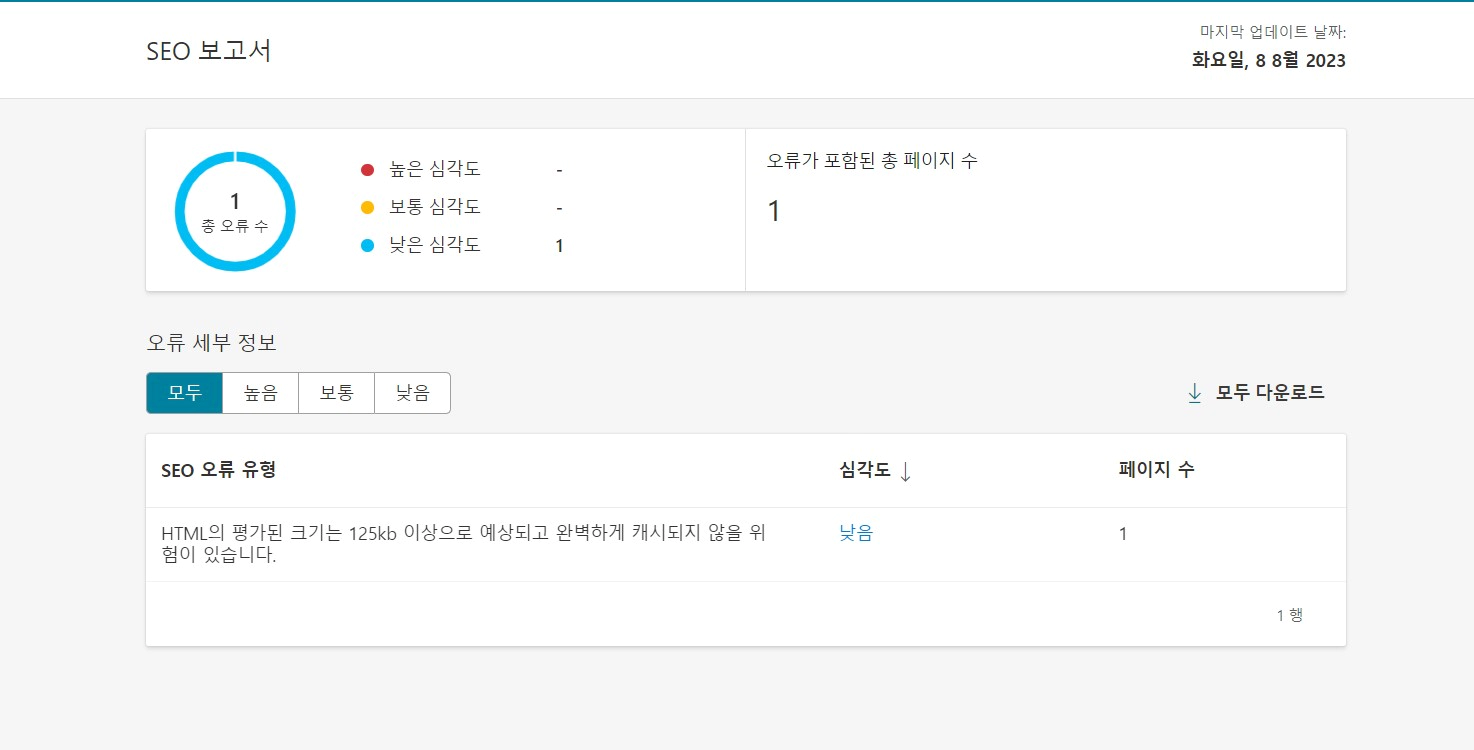
Task: Click the yellow 보통 심각도 severity dot
Action: 367,207
